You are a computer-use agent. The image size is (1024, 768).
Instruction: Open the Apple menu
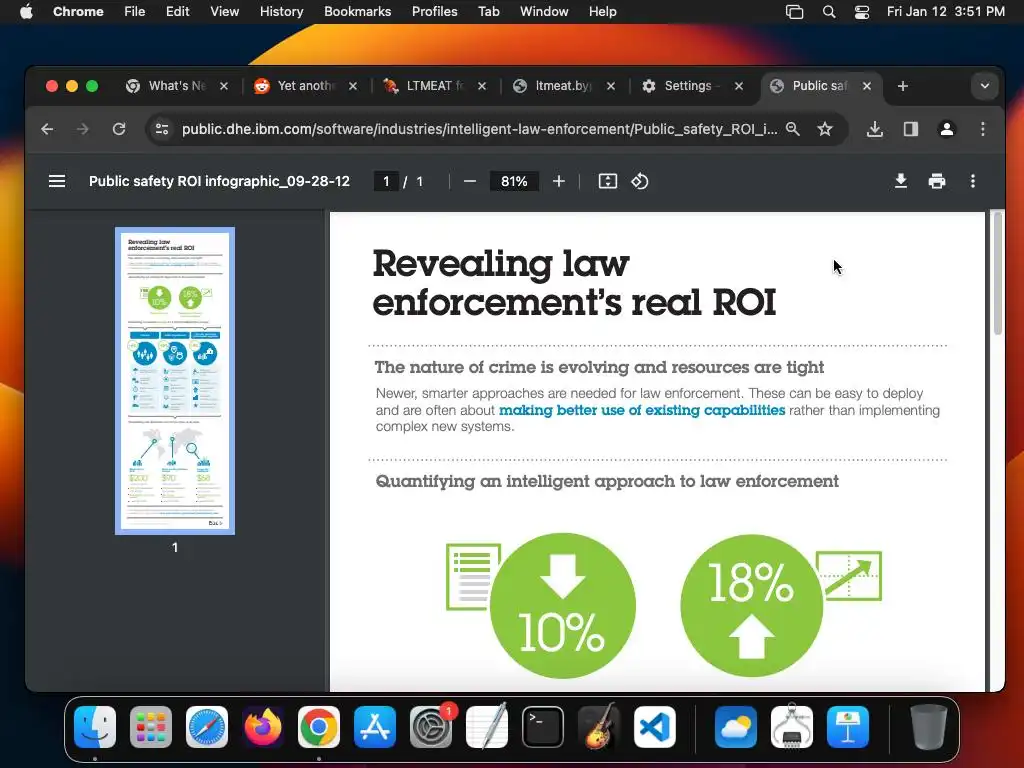pos(26,11)
